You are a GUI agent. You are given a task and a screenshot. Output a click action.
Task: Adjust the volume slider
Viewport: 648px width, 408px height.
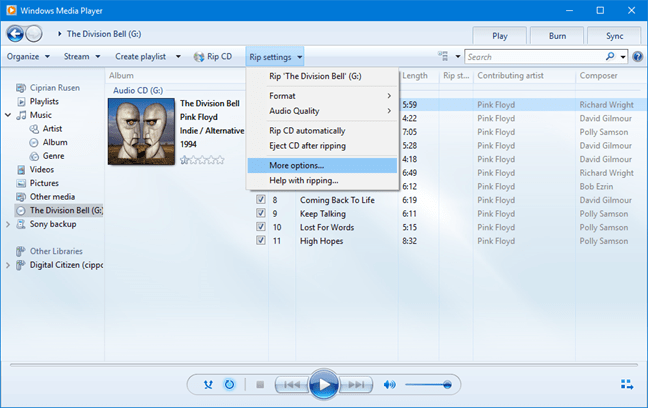tap(428, 385)
